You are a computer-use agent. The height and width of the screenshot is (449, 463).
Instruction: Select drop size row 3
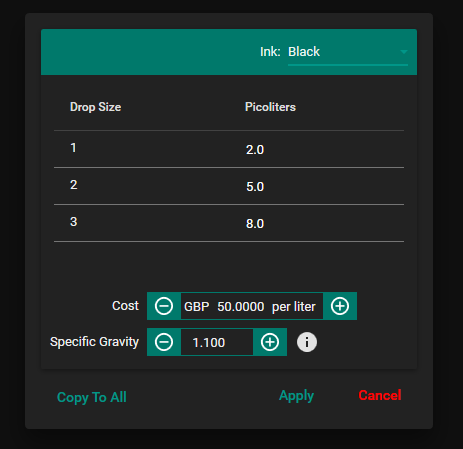click(x=229, y=223)
